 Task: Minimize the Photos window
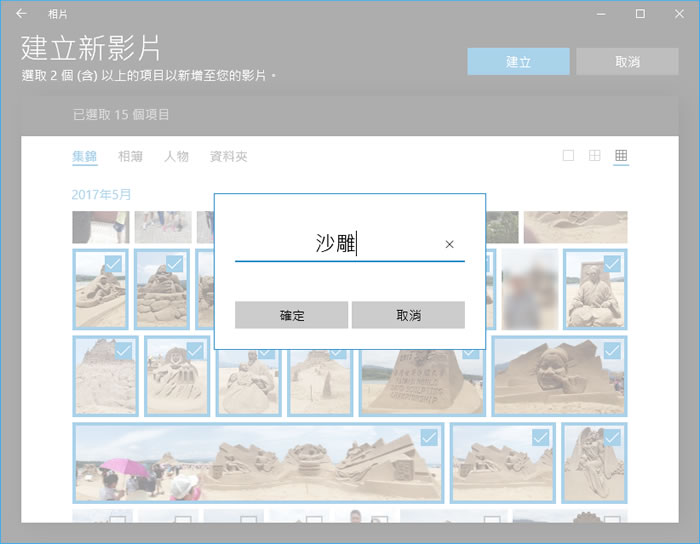click(601, 14)
